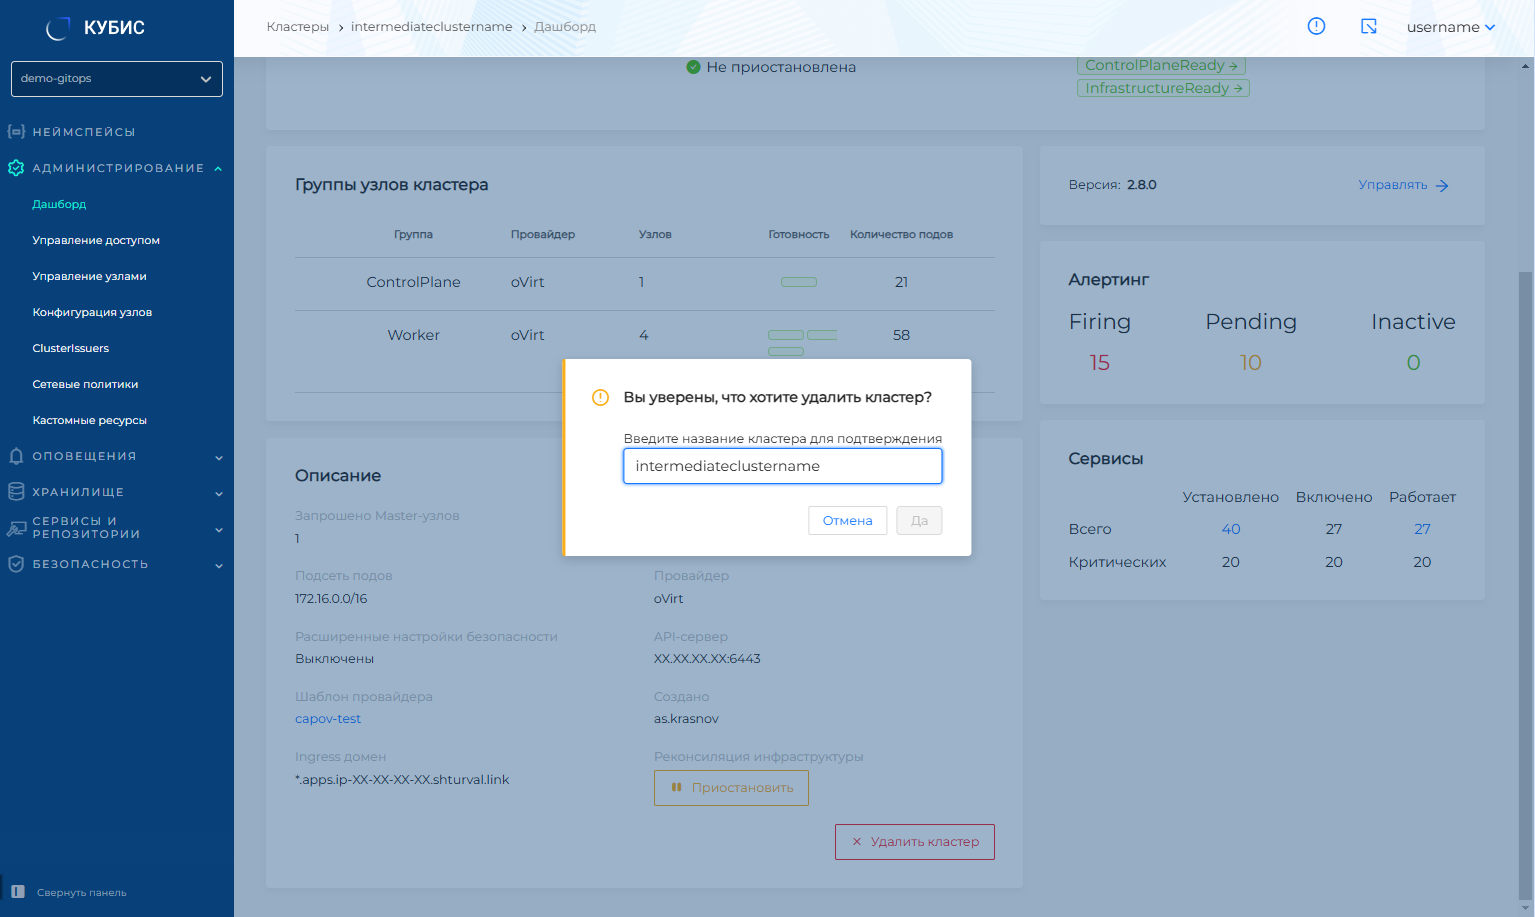Open the info alert icon in header

click(x=1316, y=27)
